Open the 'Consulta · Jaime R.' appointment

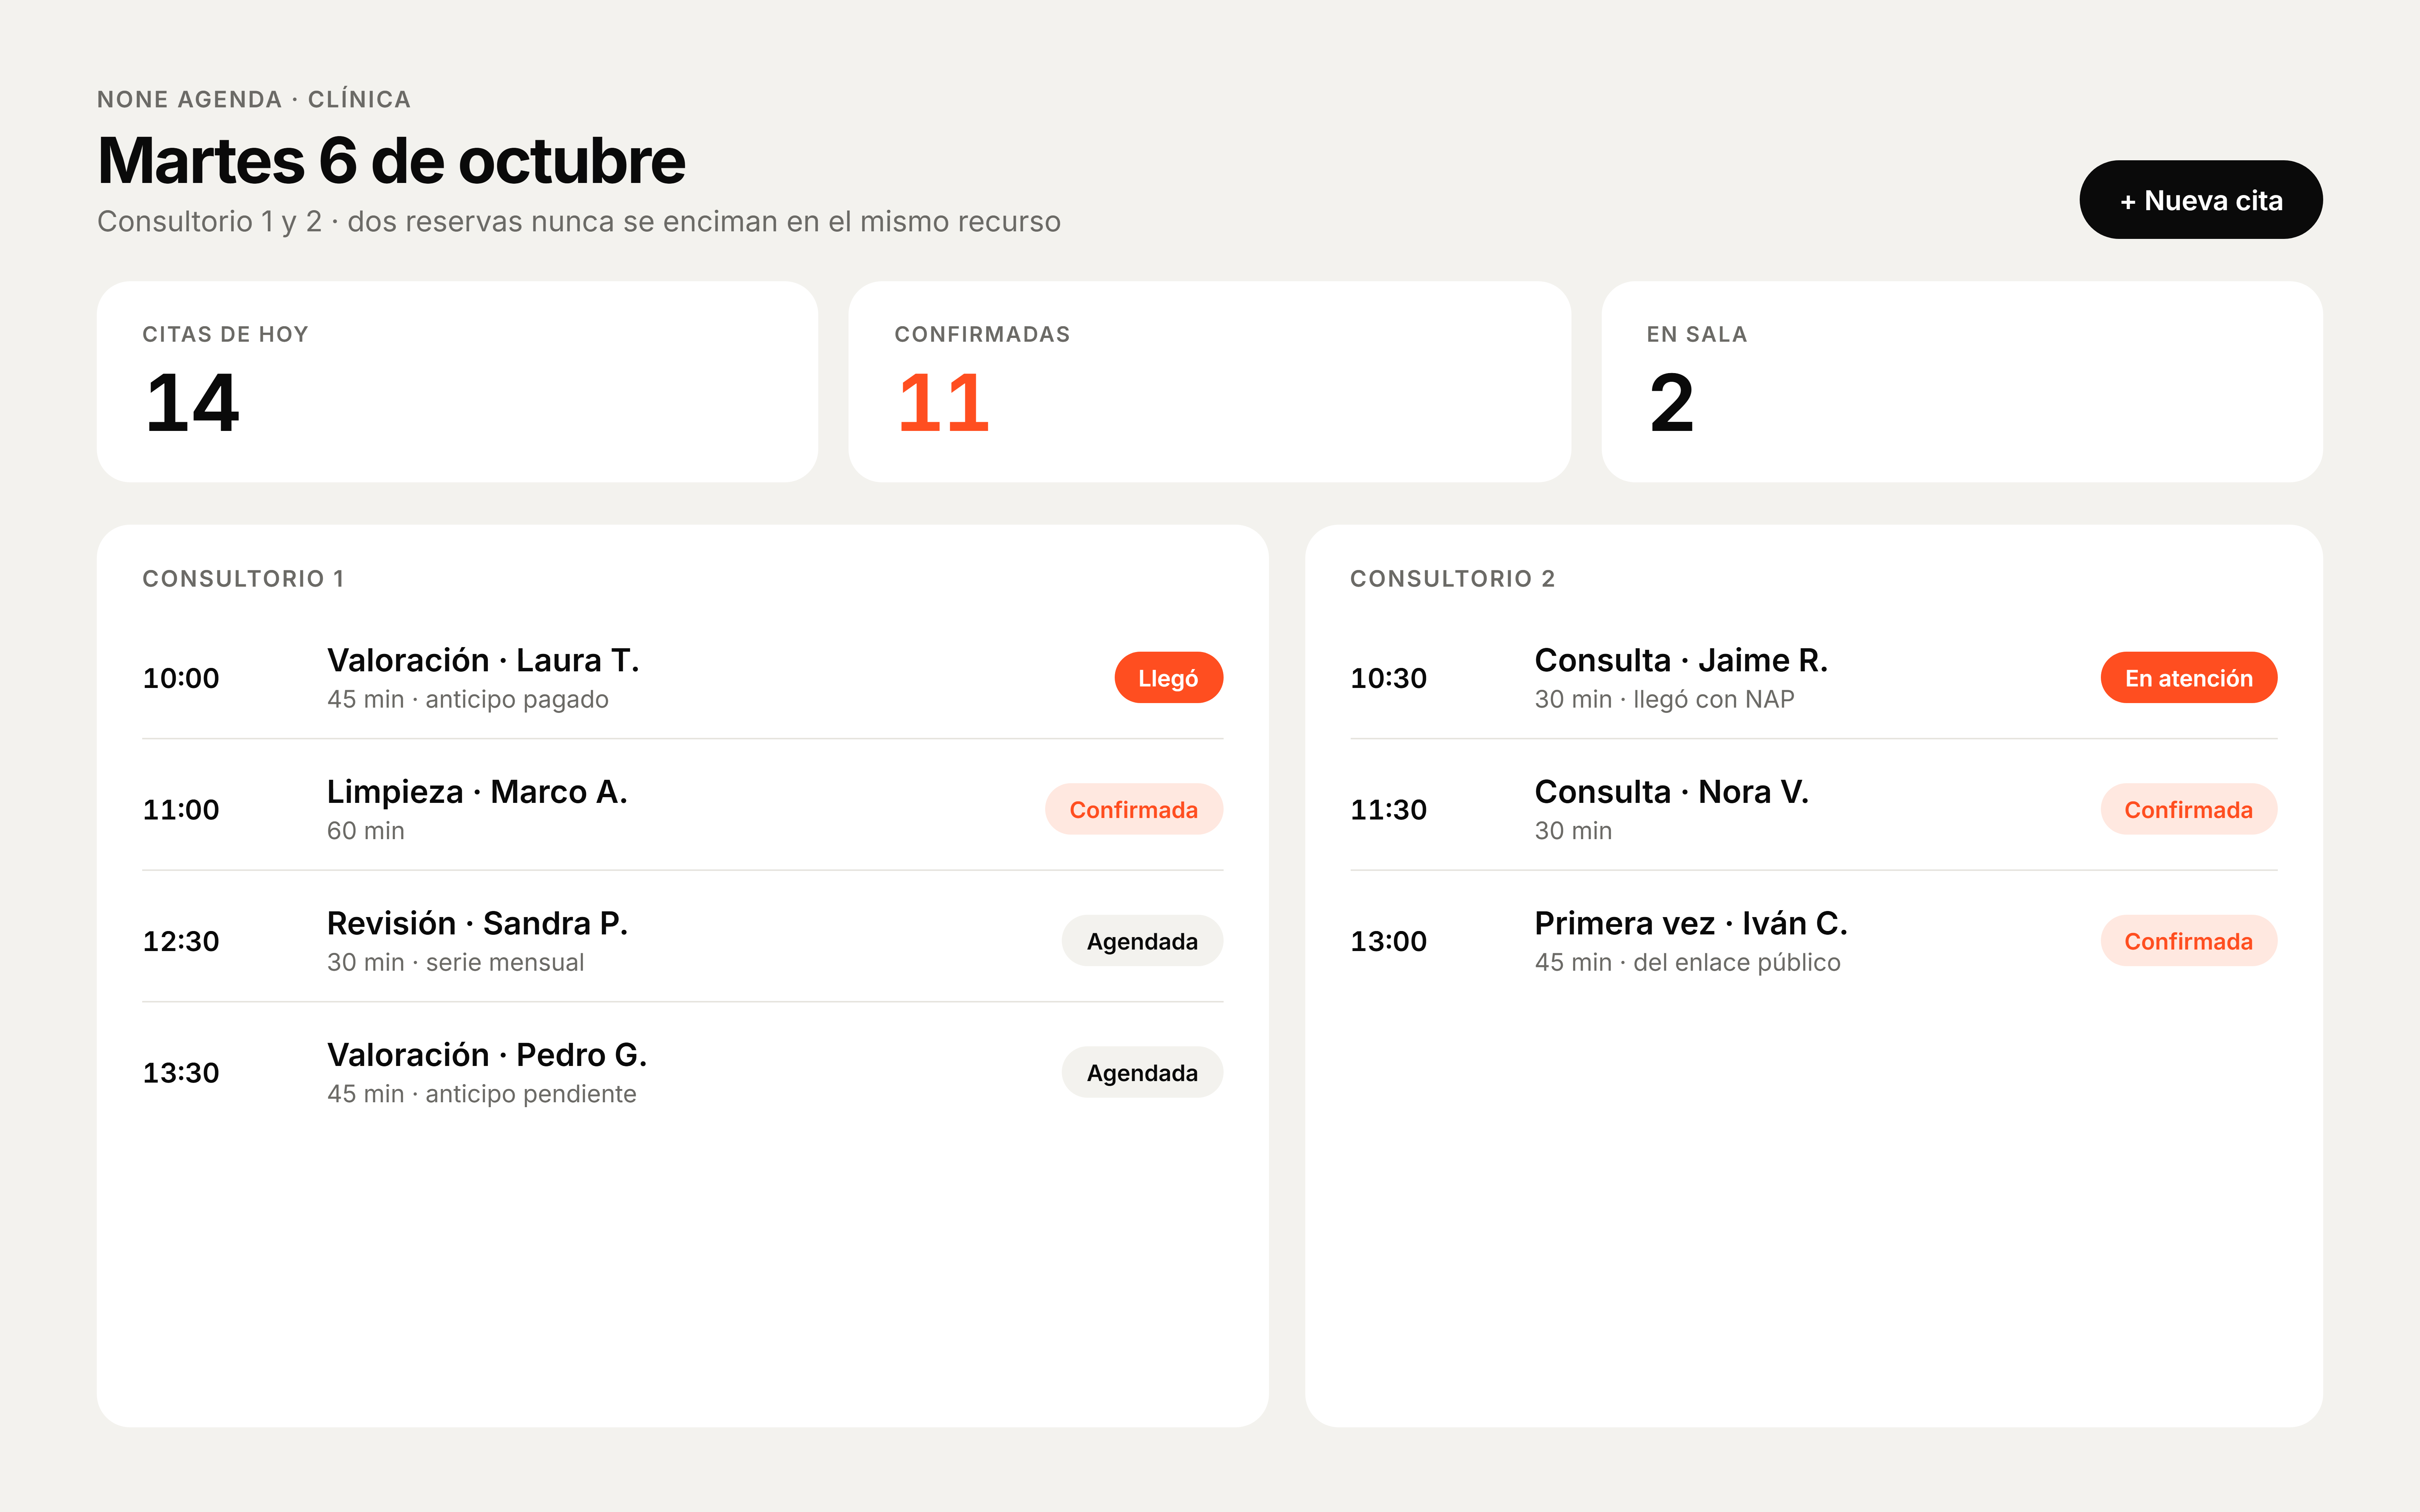[1813, 678]
